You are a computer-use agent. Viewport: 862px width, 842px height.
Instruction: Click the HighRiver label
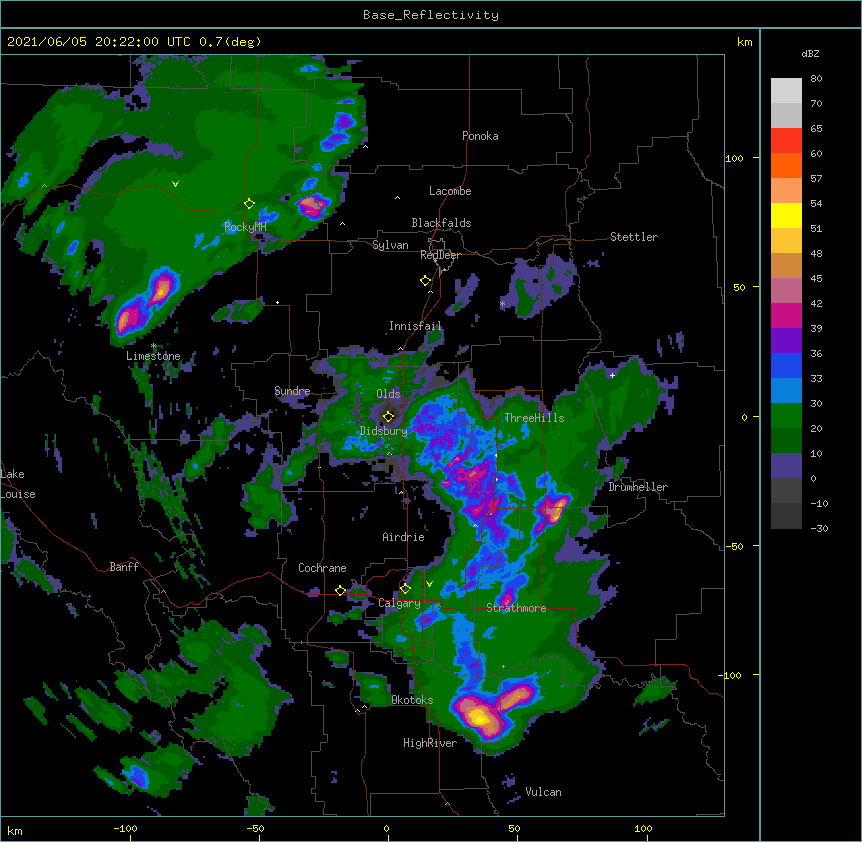click(x=430, y=743)
